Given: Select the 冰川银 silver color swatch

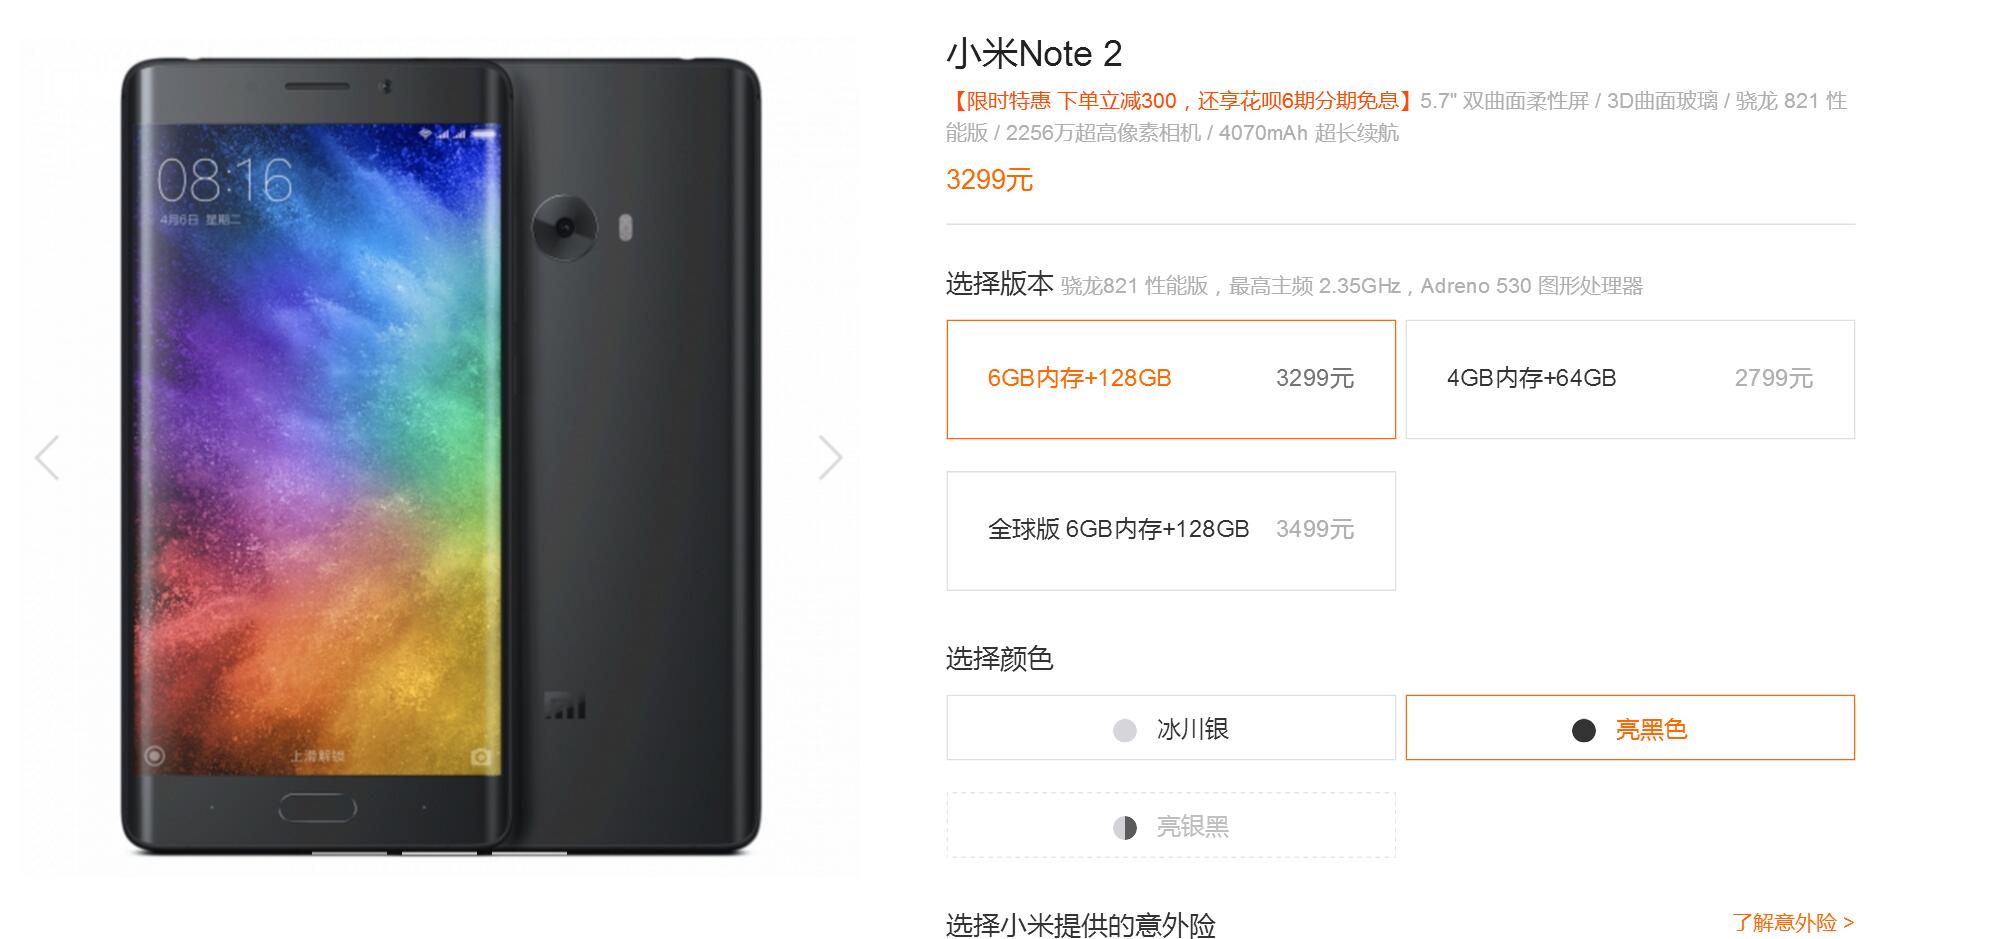Looking at the screenshot, I should pyautogui.click(x=1171, y=728).
